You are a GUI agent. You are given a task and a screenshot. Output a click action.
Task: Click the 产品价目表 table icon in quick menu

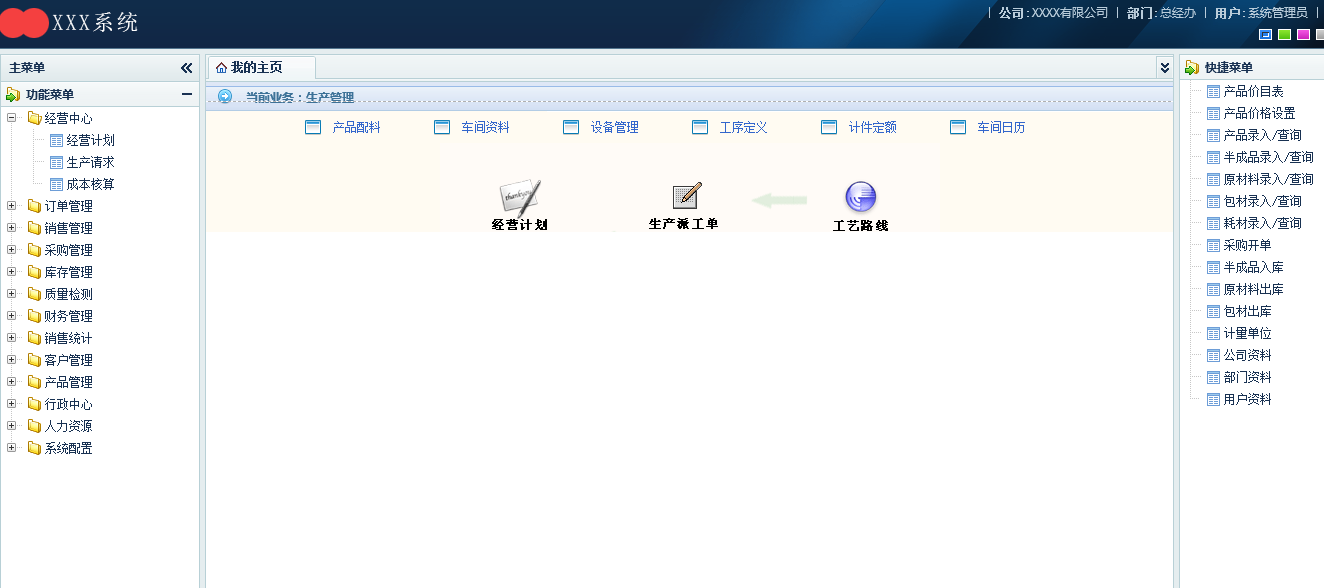(x=1213, y=91)
